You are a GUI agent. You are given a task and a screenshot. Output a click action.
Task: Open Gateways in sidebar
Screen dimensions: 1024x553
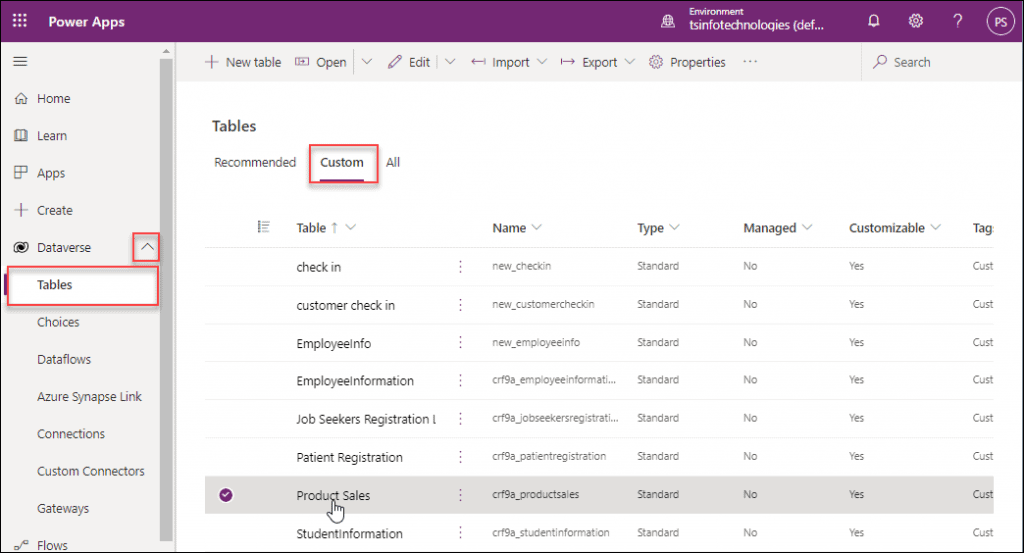coord(63,508)
